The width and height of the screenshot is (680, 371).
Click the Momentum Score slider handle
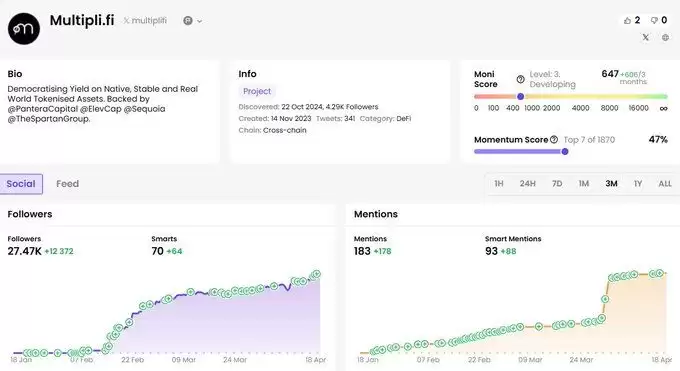pos(565,151)
